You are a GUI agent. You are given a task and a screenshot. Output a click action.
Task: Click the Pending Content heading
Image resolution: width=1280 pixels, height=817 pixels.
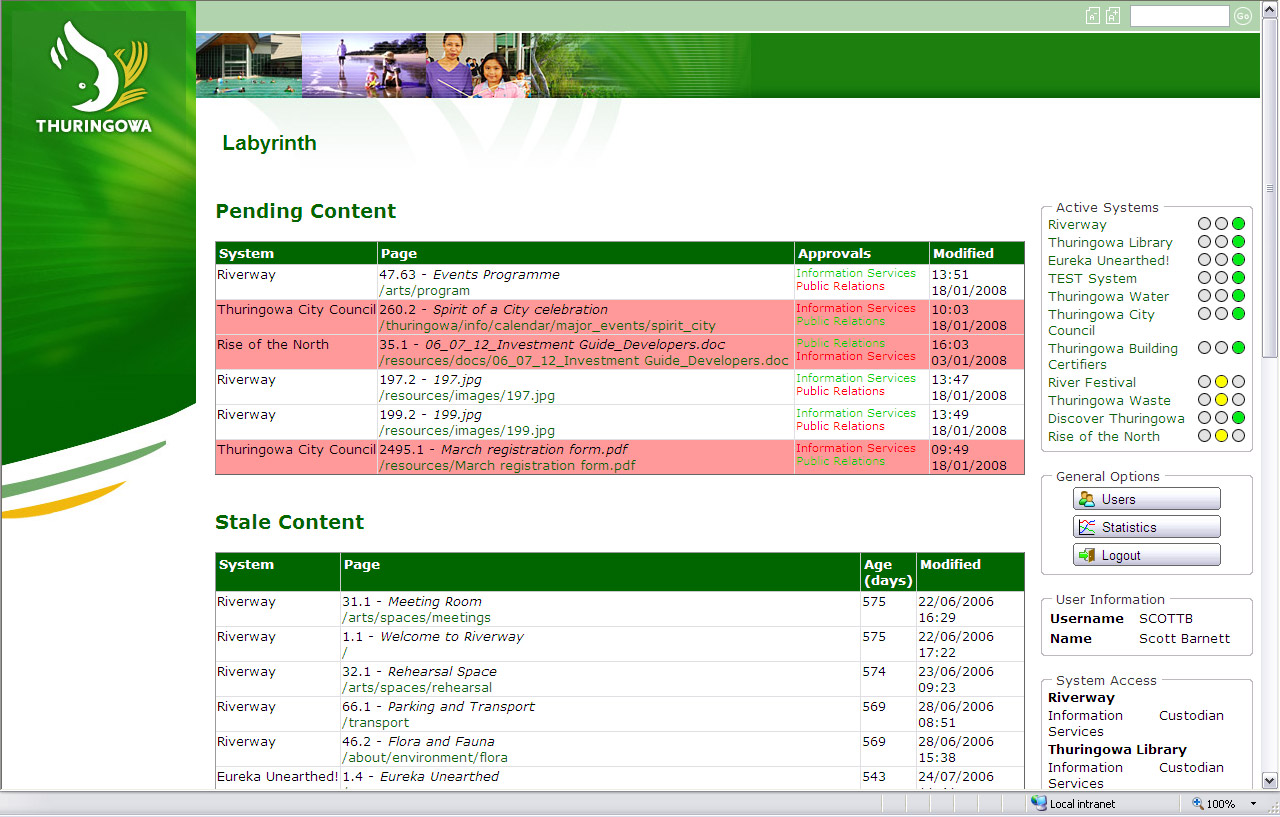tap(306, 211)
